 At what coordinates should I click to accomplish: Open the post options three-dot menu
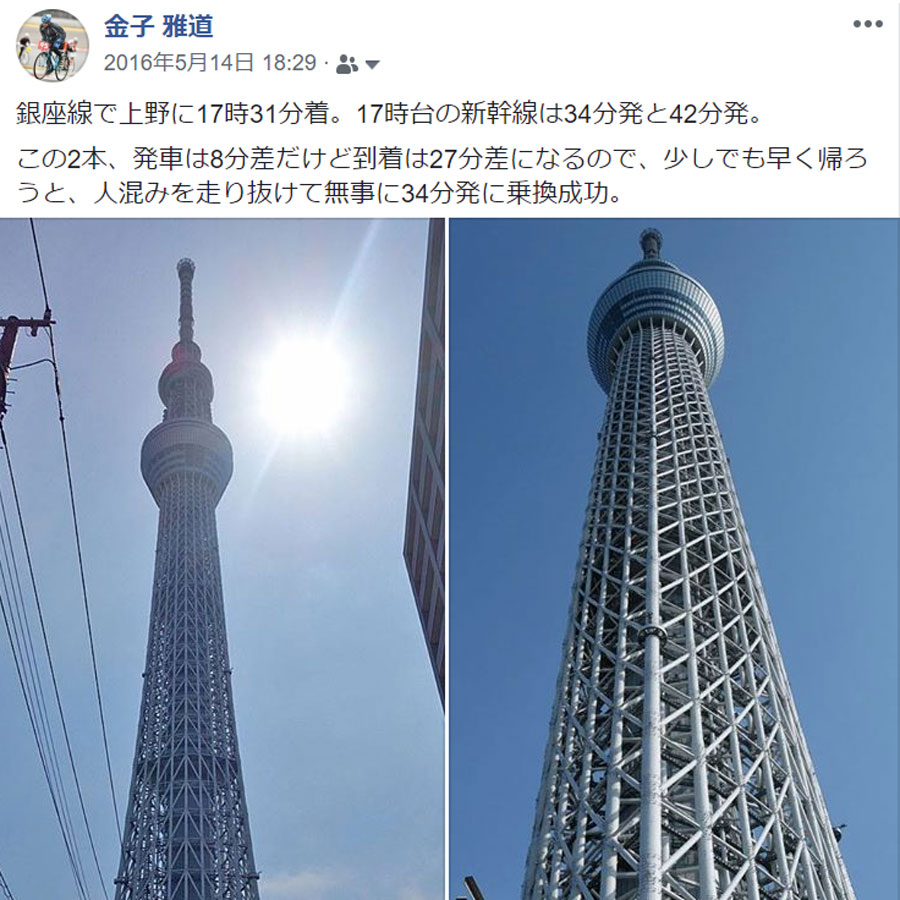(x=867, y=24)
